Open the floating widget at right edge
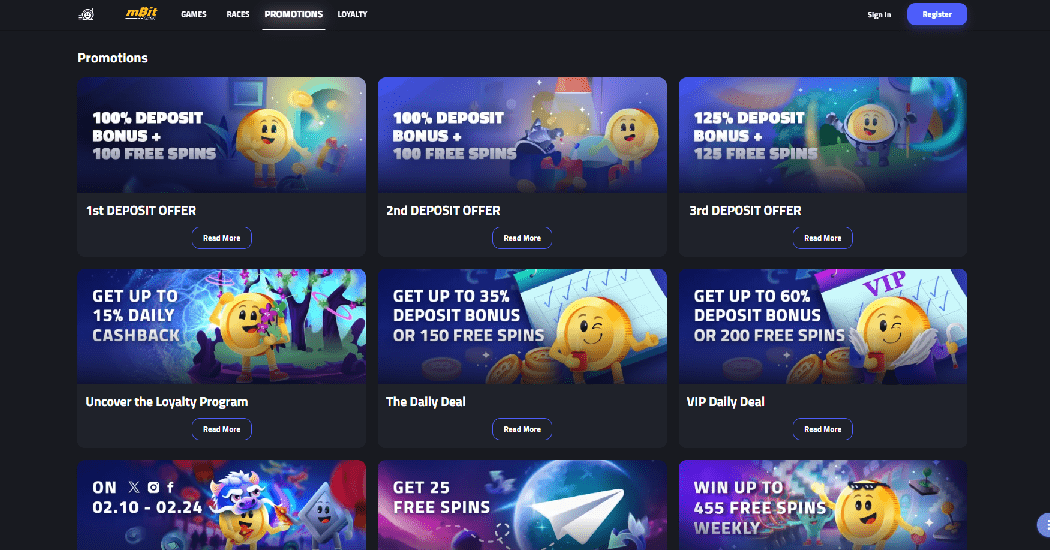The height and width of the screenshot is (550, 1050). 1044,525
